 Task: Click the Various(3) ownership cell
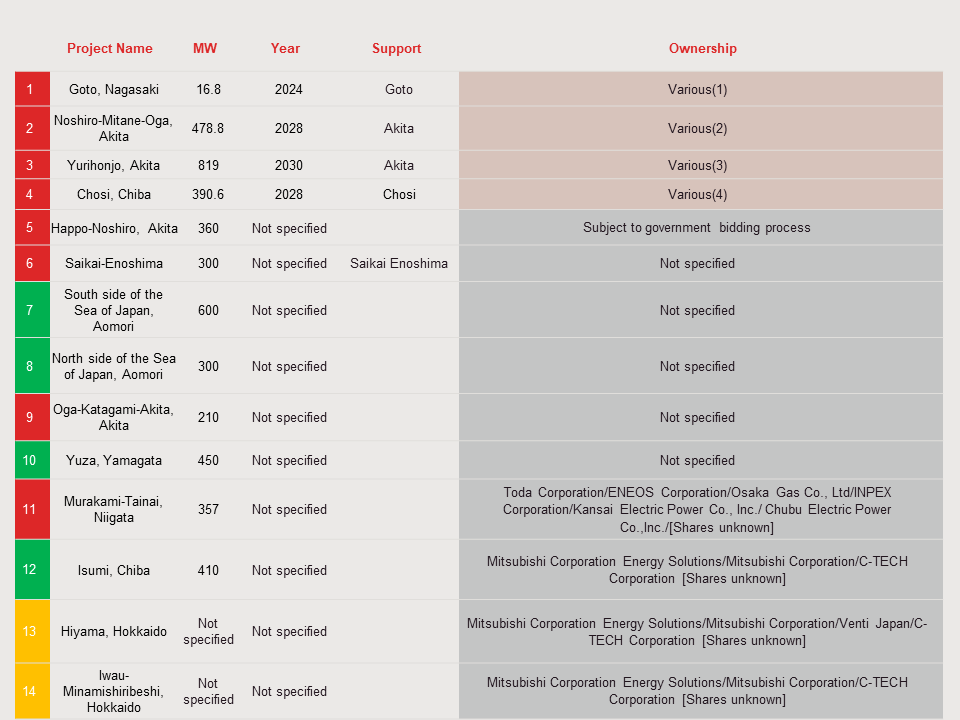pyautogui.click(x=698, y=165)
